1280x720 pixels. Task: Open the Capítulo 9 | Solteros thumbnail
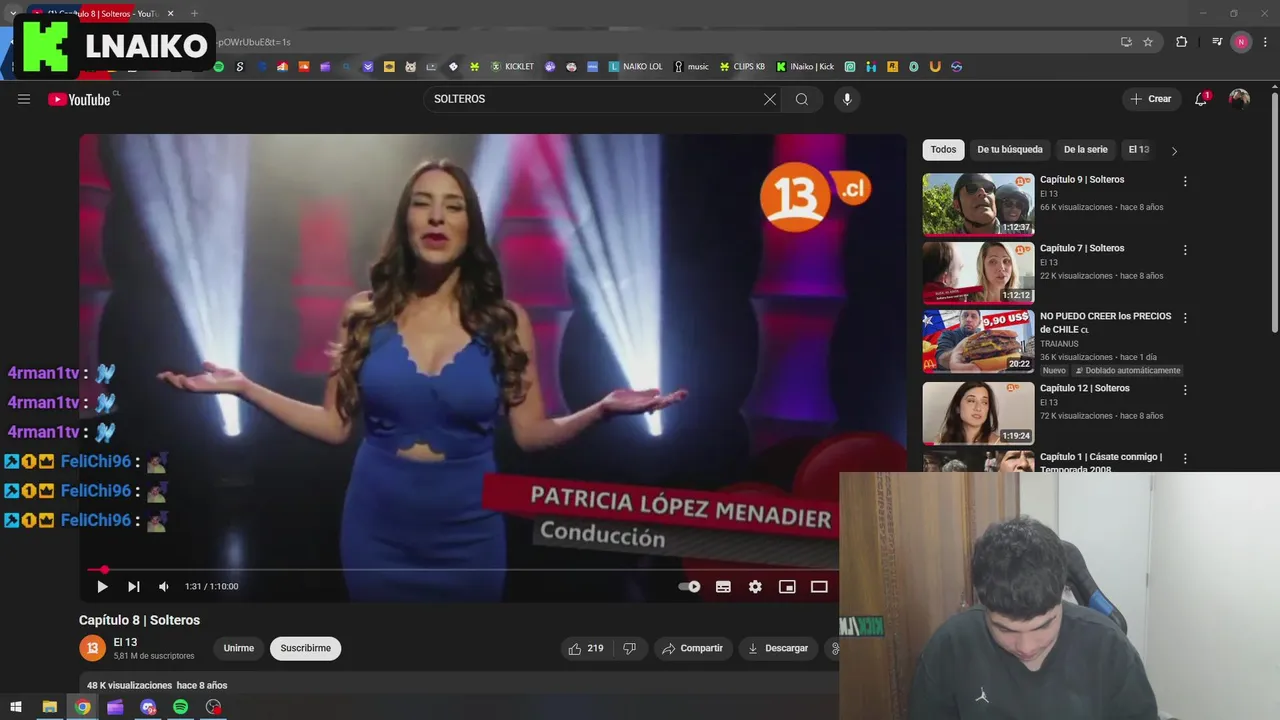pyautogui.click(x=978, y=205)
